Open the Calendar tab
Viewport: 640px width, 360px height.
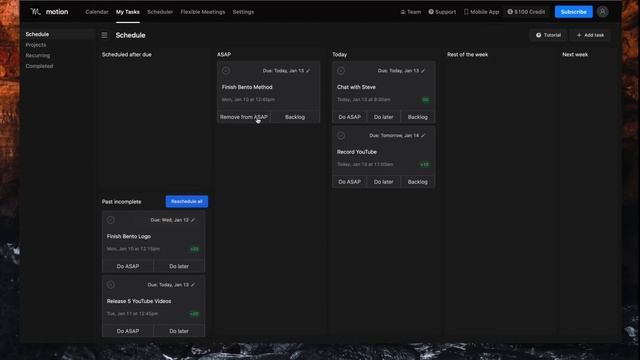click(x=97, y=12)
